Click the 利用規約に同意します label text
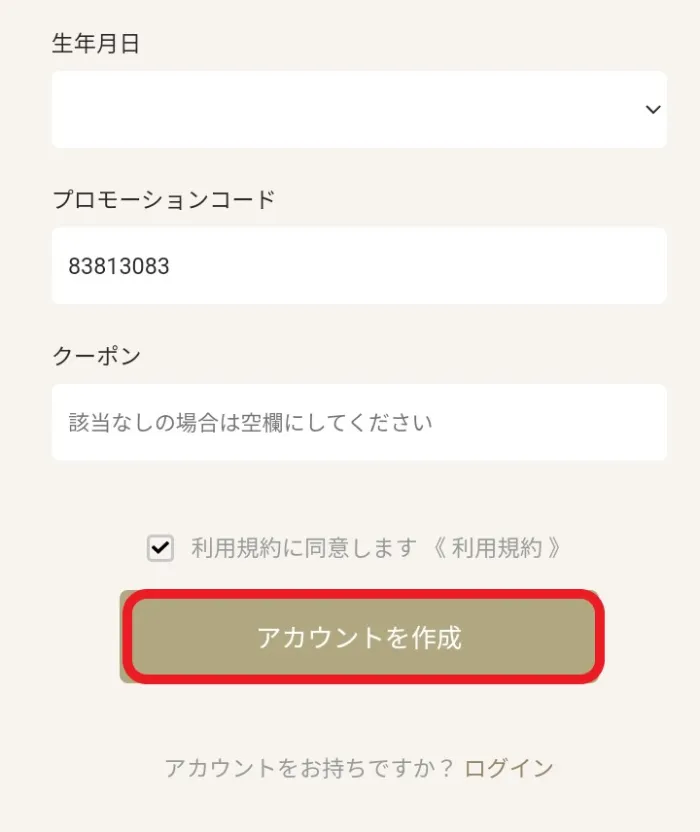The width and height of the screenshot is (700, 832). click(x=303, y=548)
